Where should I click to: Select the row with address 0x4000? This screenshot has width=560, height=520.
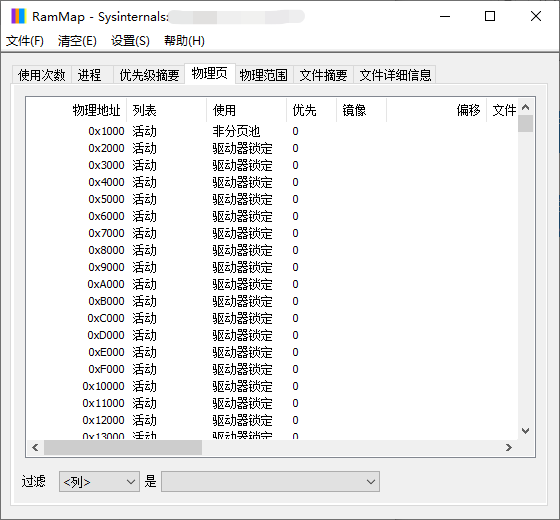[x=271, y=182]
